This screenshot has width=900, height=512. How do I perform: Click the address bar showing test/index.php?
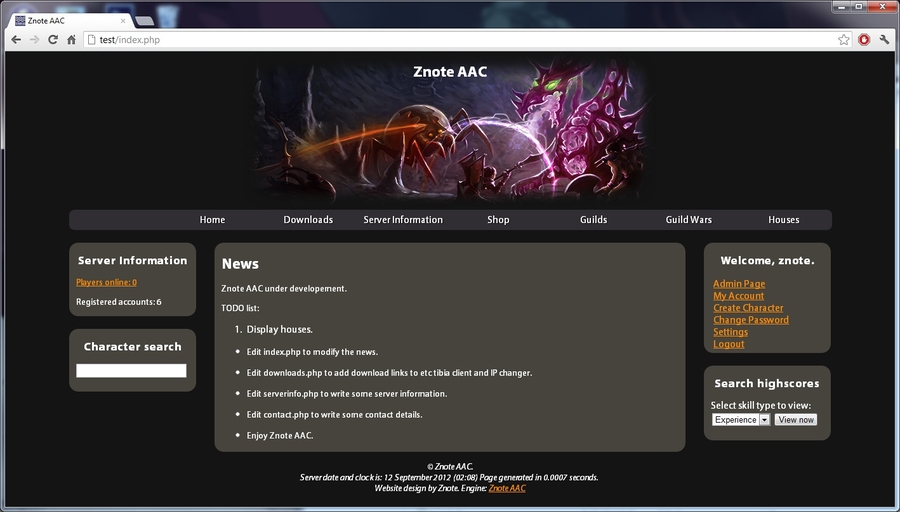click(459, 40)
